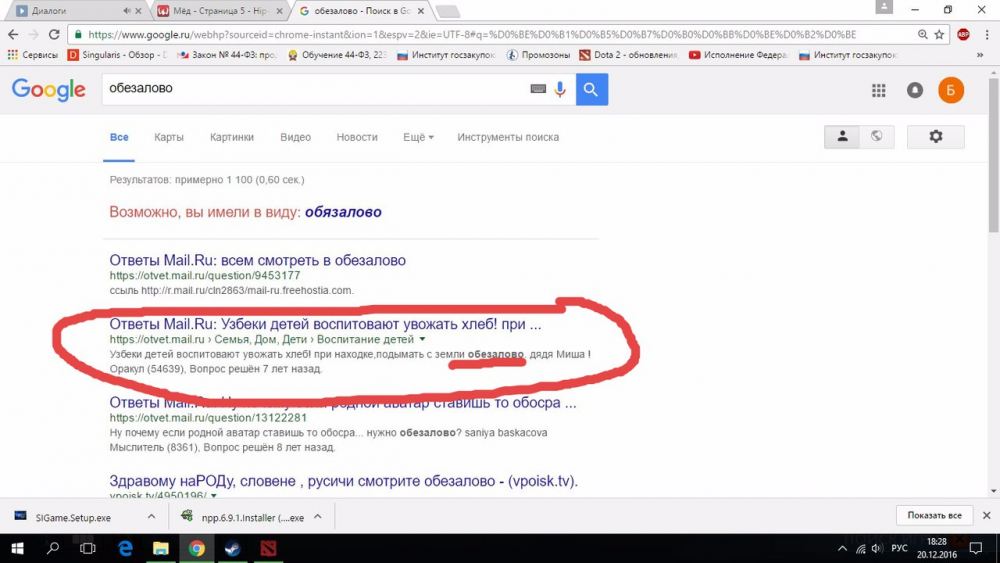Select the Карты search filter
This screenshot has width=1000, height=563.
(x=169, y=137)
